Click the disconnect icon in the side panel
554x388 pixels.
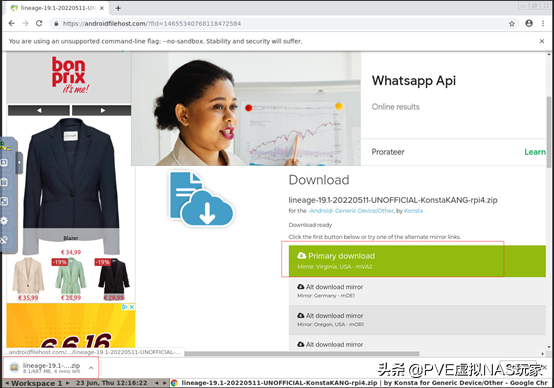pyautogui.click(x=4, y=240)
